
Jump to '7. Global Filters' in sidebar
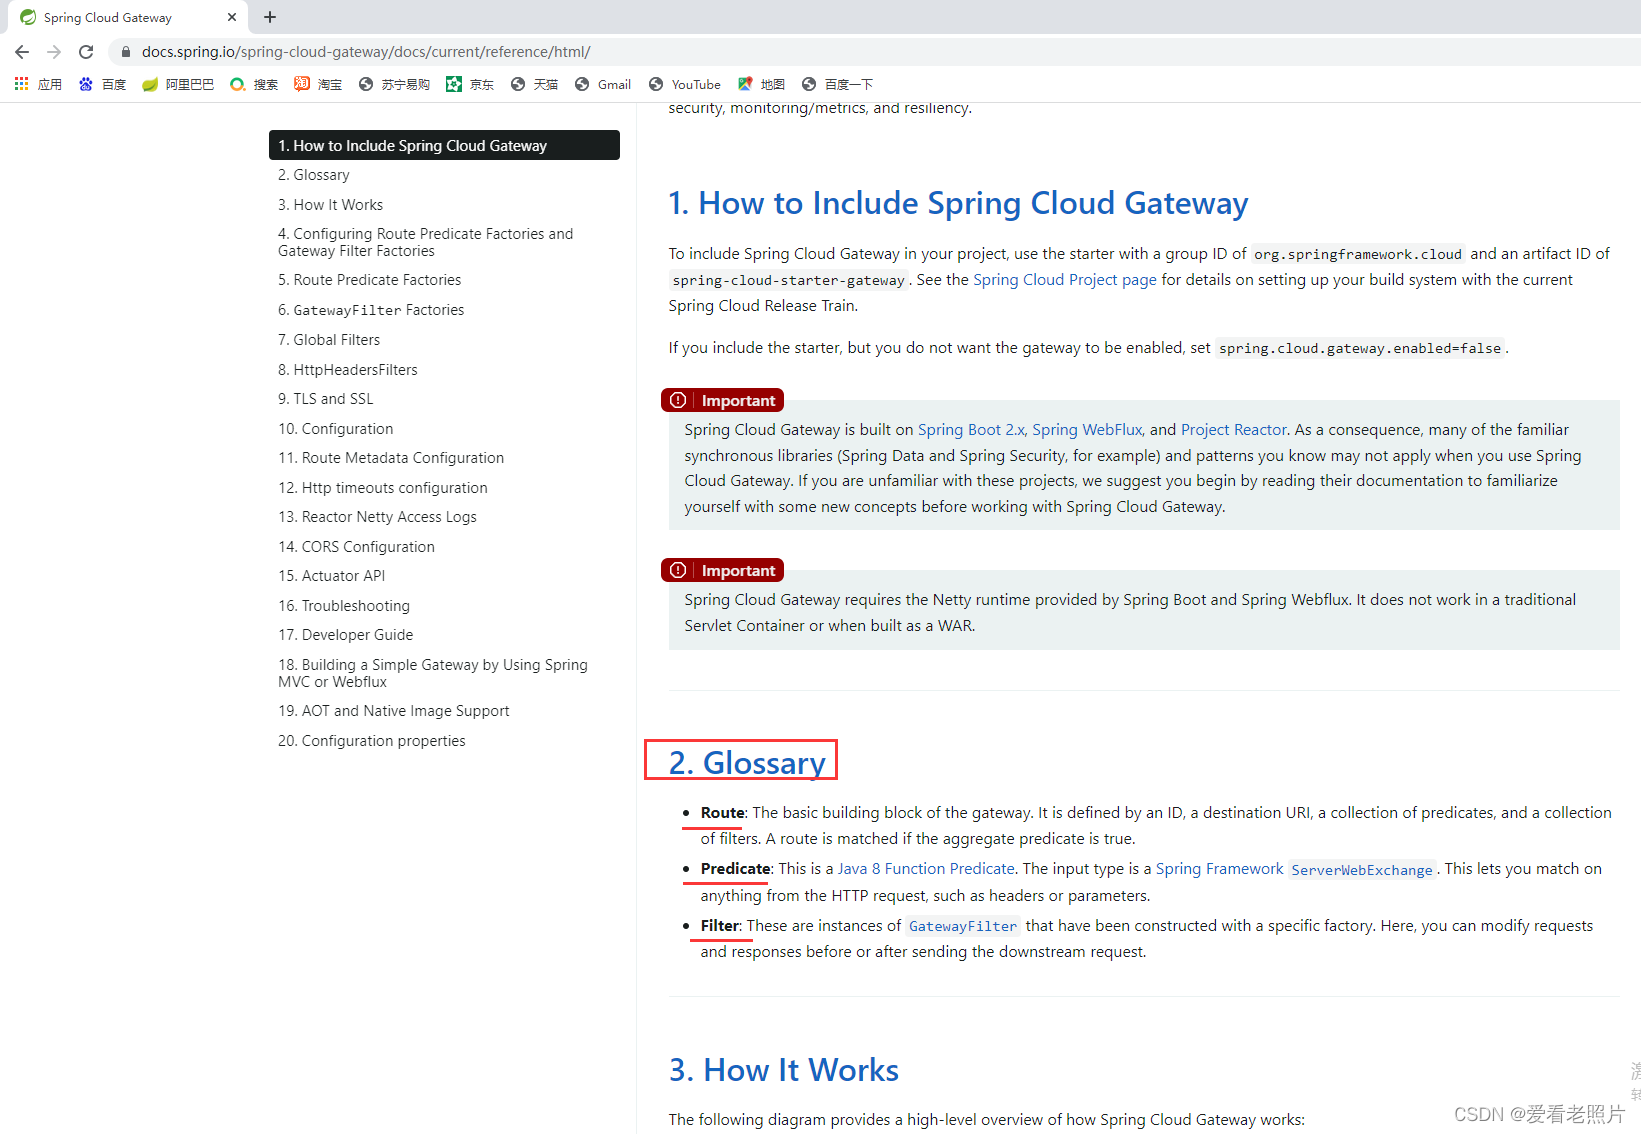point(329,340)
